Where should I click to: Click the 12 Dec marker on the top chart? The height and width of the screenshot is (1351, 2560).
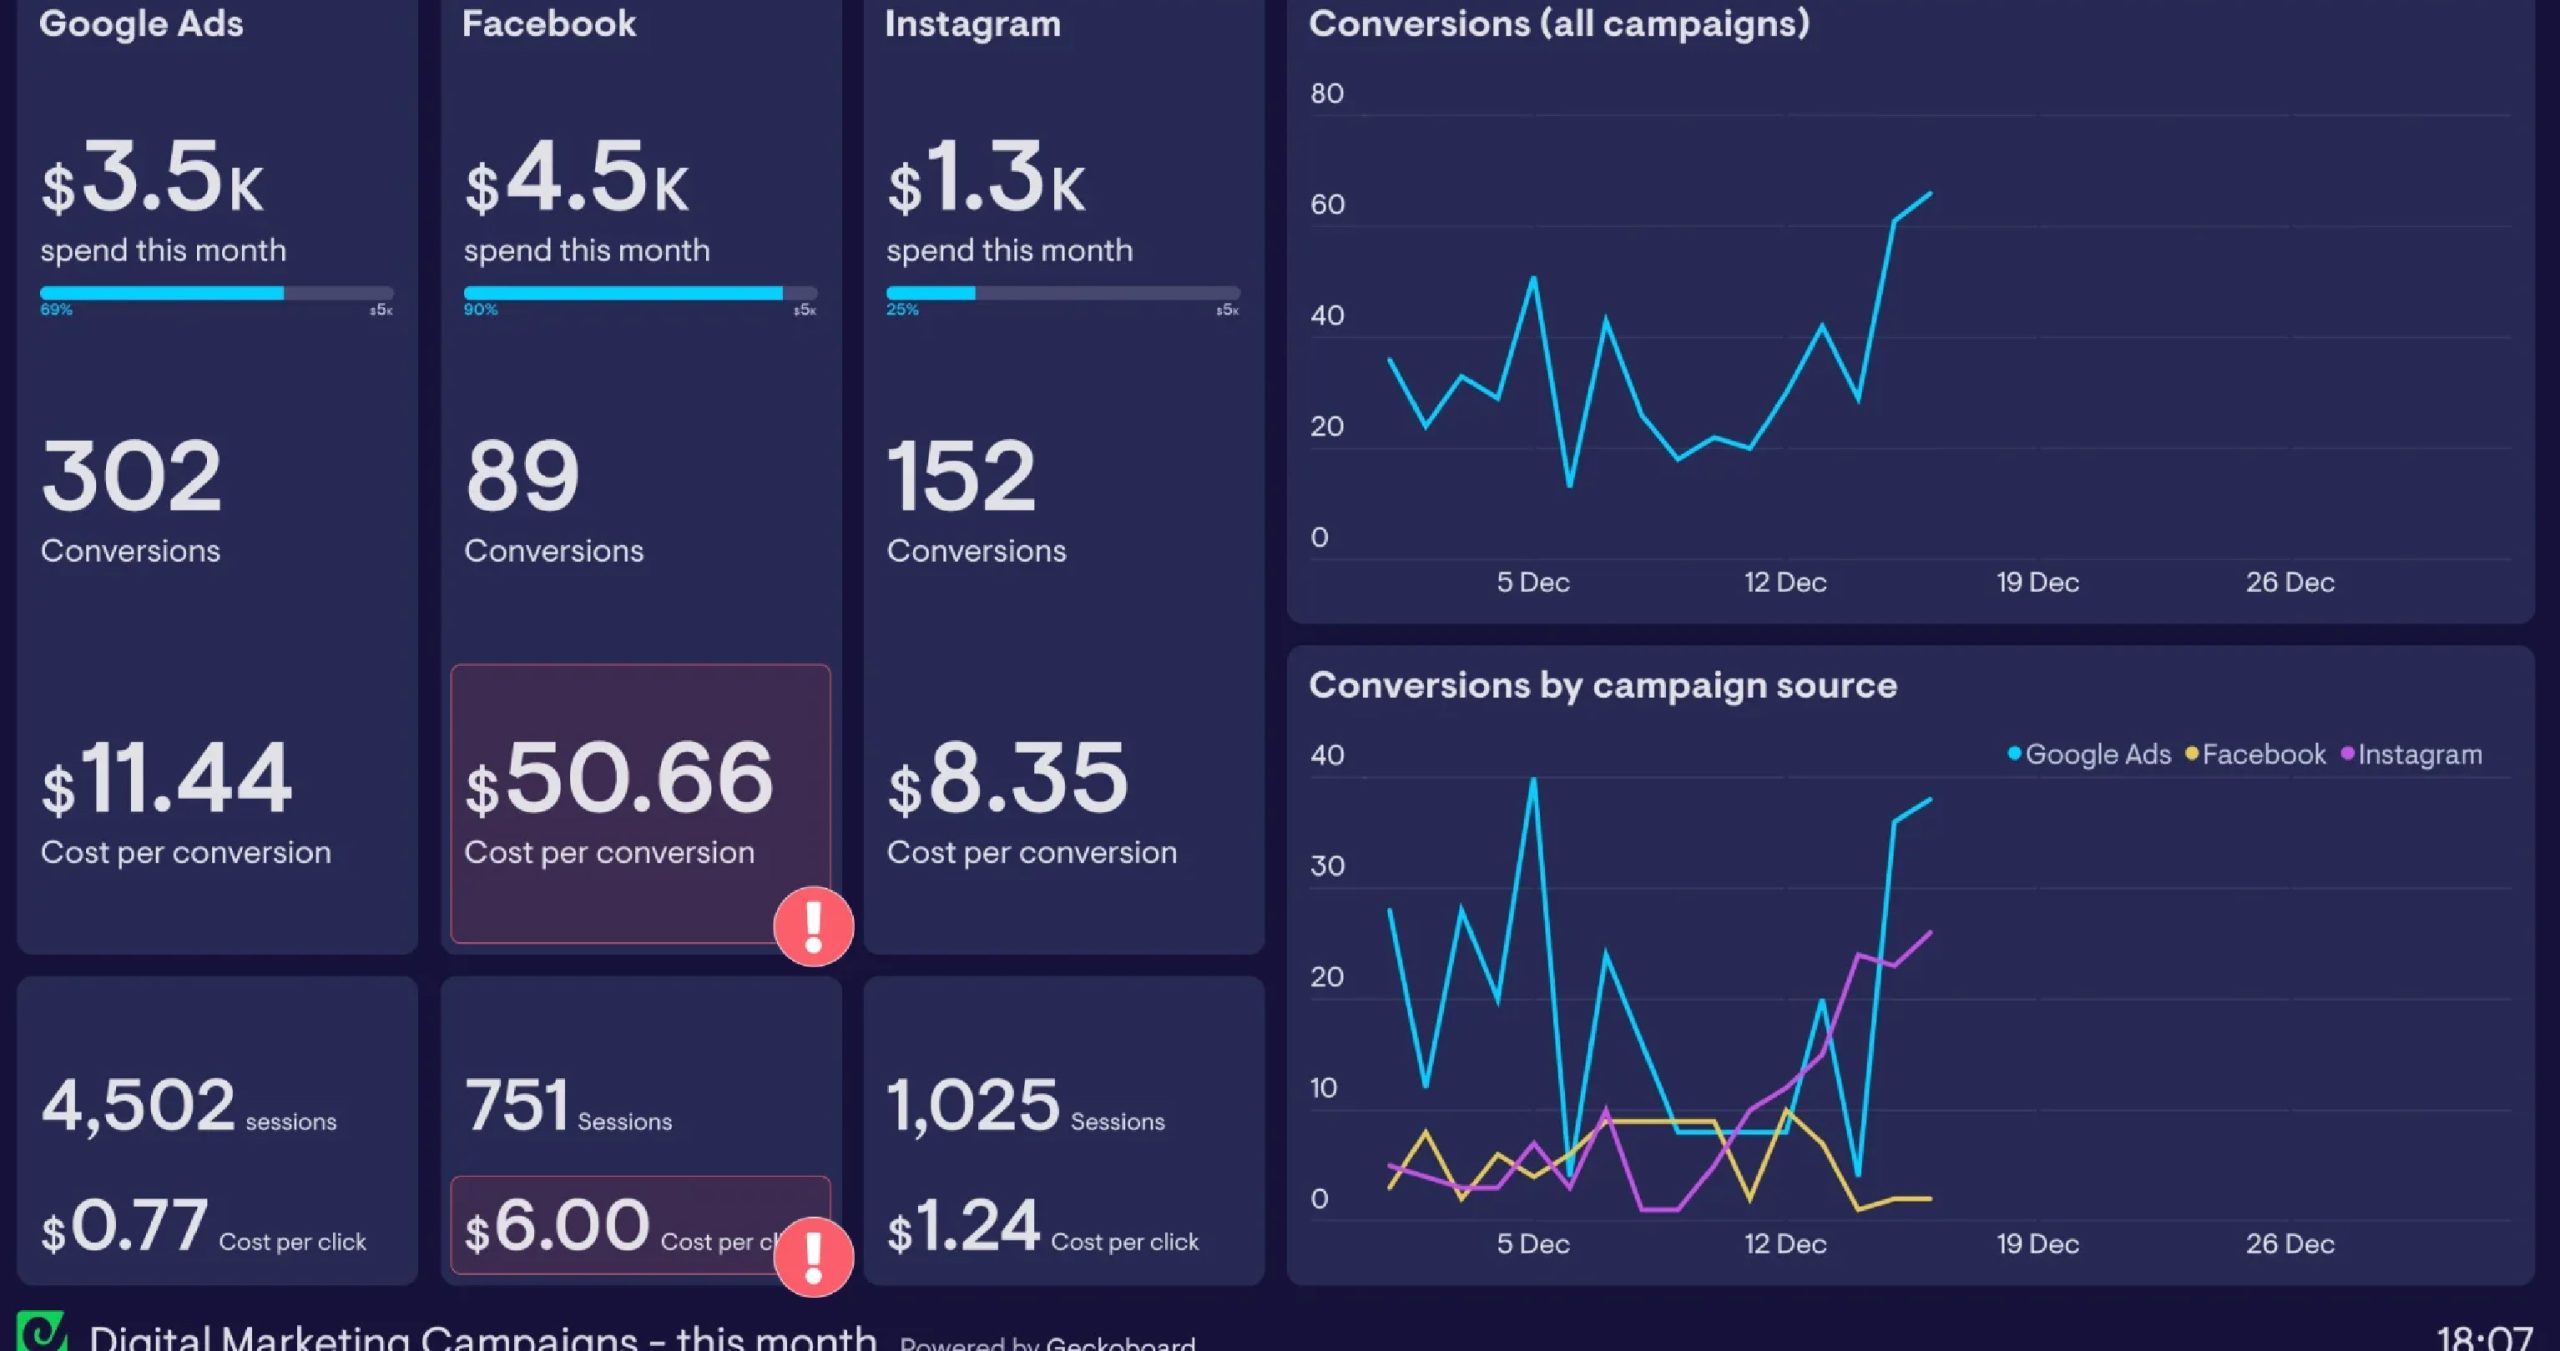click(1785, 582)
